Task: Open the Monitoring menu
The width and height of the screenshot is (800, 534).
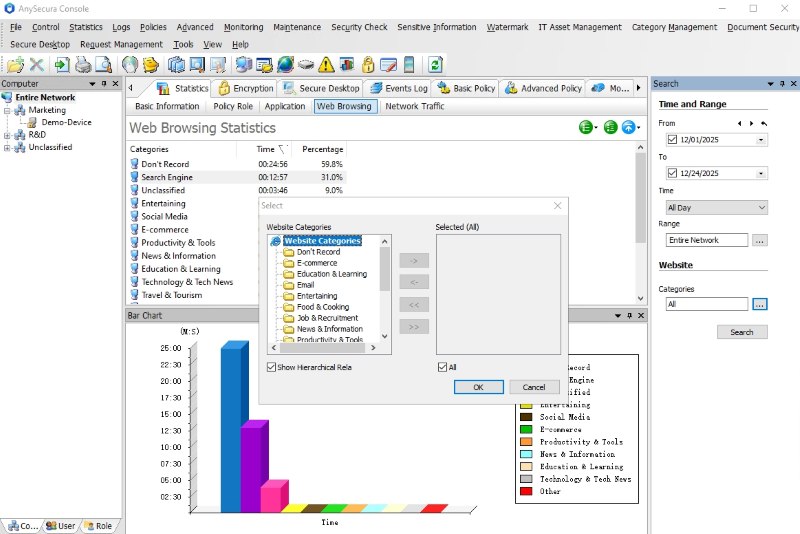Action: (243, 27)
